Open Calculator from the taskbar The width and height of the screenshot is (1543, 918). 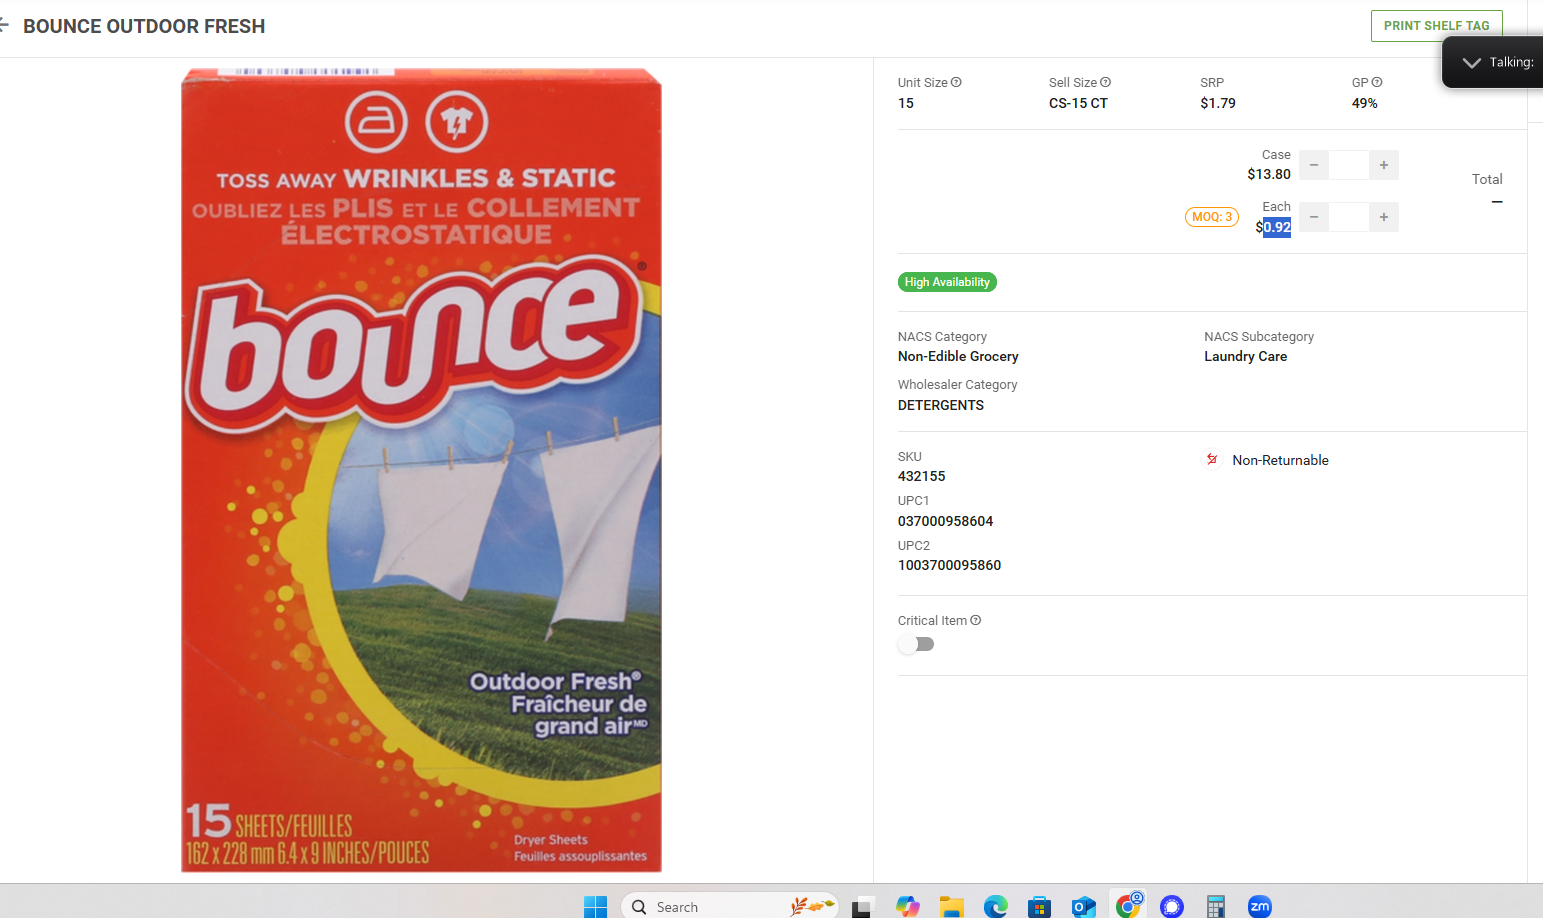[1215, 906]
